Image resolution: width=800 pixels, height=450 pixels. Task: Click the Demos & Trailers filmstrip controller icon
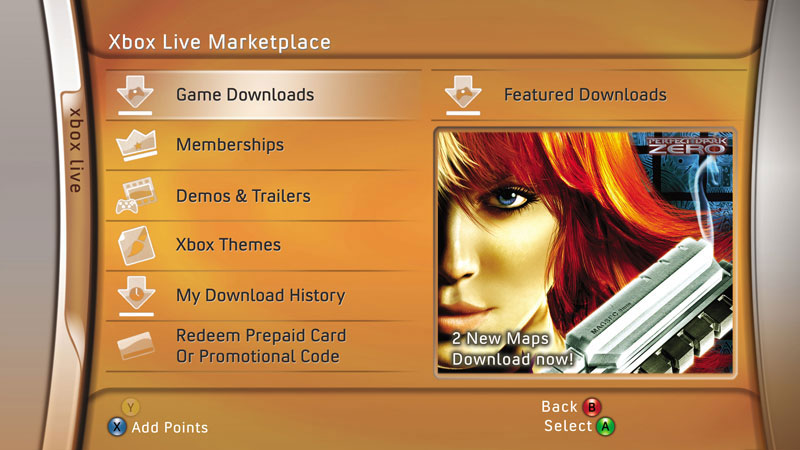135,195
